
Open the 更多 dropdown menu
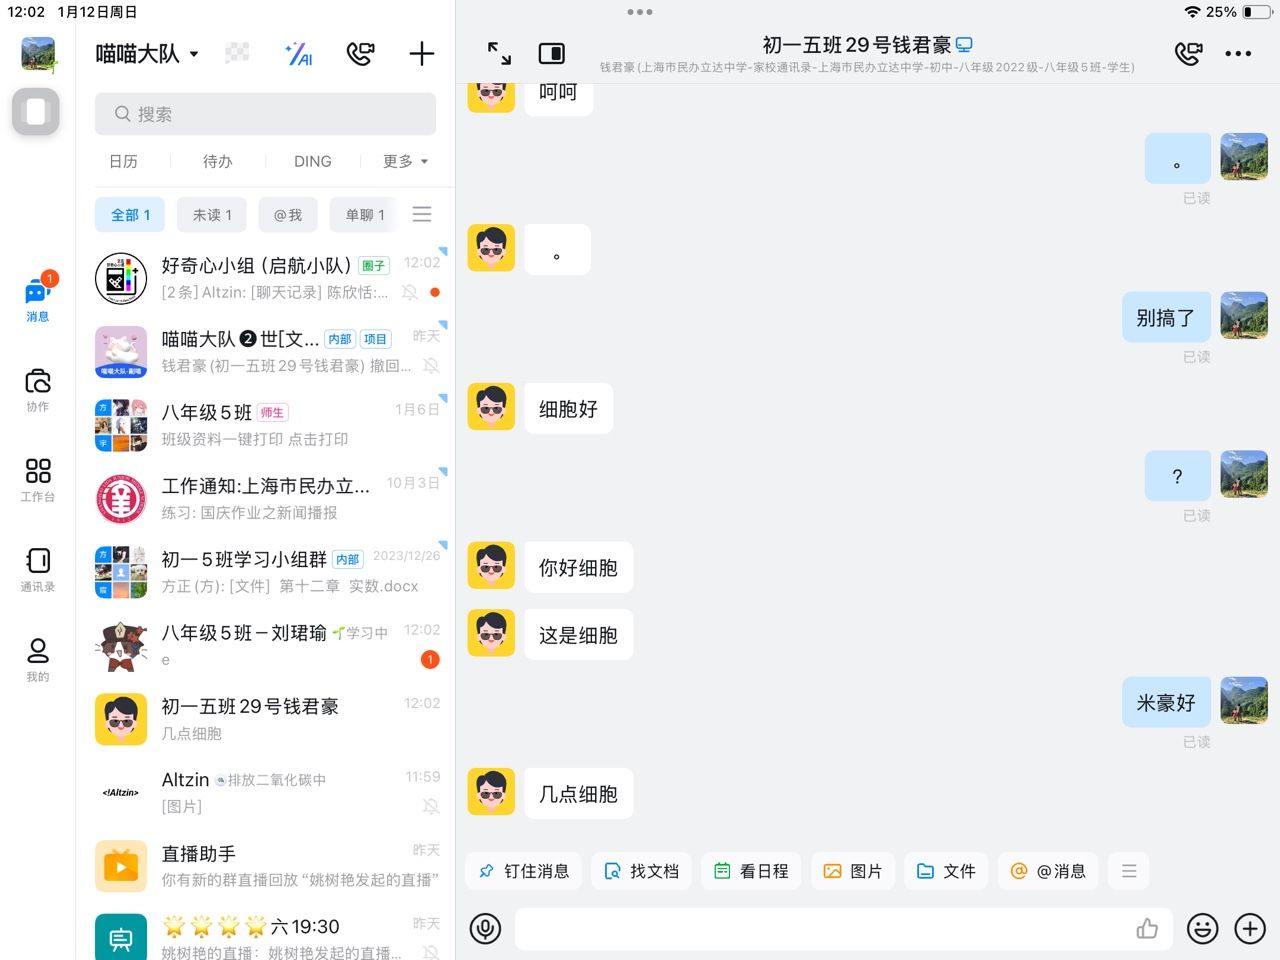point(405,161)
